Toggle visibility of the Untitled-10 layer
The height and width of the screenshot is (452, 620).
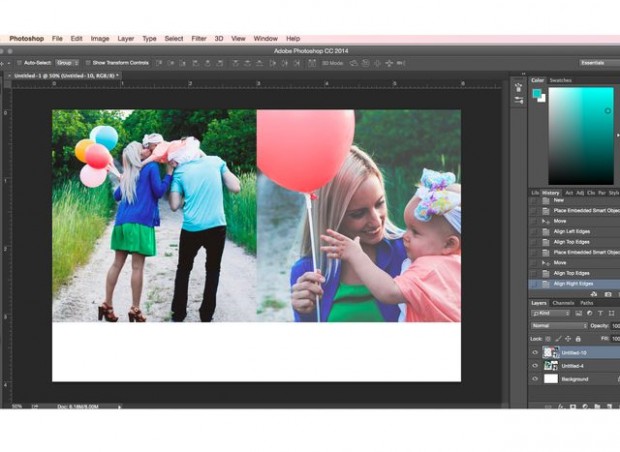(x=535, y=353)
